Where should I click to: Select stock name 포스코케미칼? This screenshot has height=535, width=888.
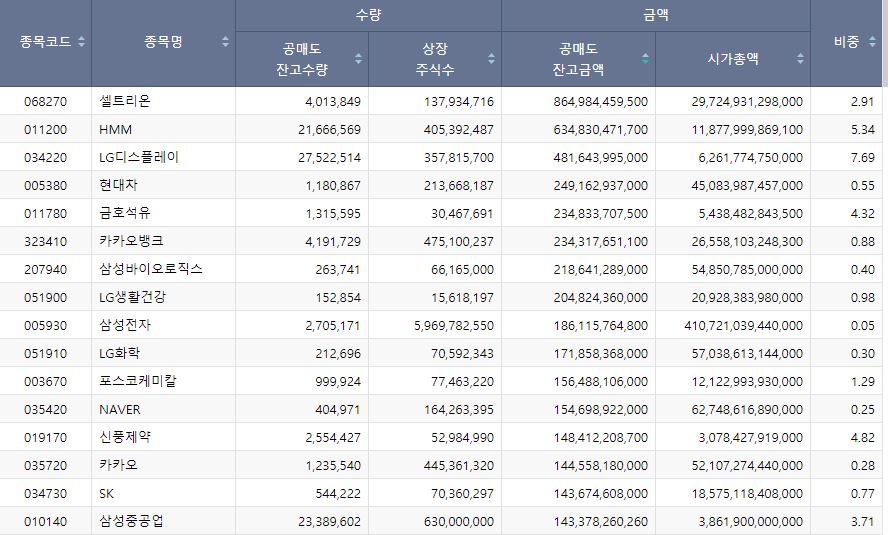pyautogui.click(x=138, y=381)
